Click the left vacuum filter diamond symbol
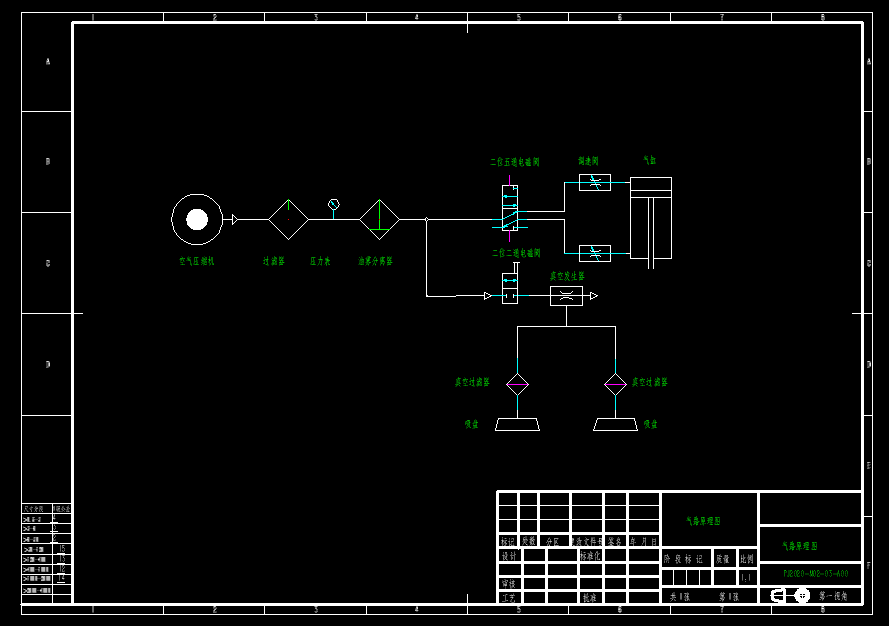889x626 pixels. (517, 384)
